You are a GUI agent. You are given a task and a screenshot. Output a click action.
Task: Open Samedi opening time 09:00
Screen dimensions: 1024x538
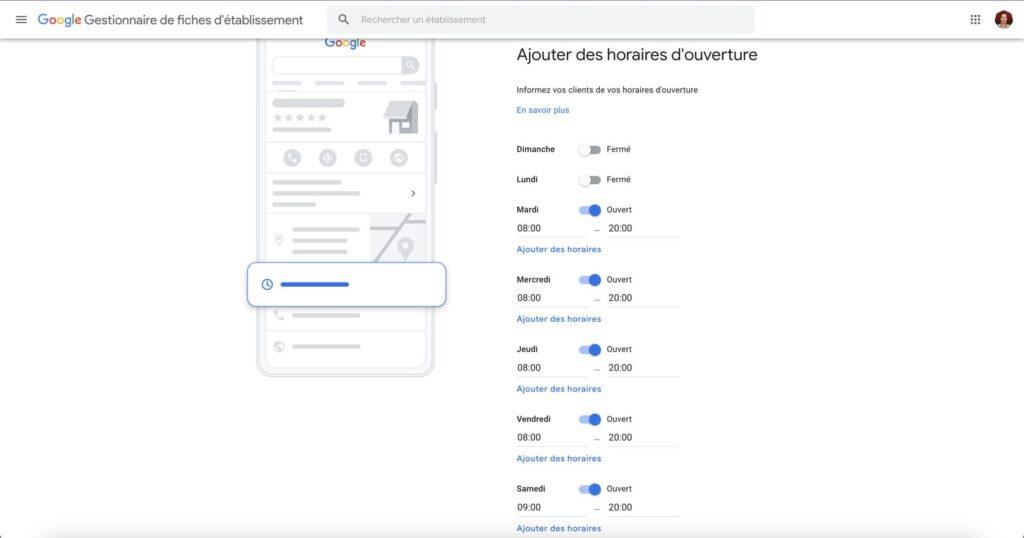pos(552,508)
